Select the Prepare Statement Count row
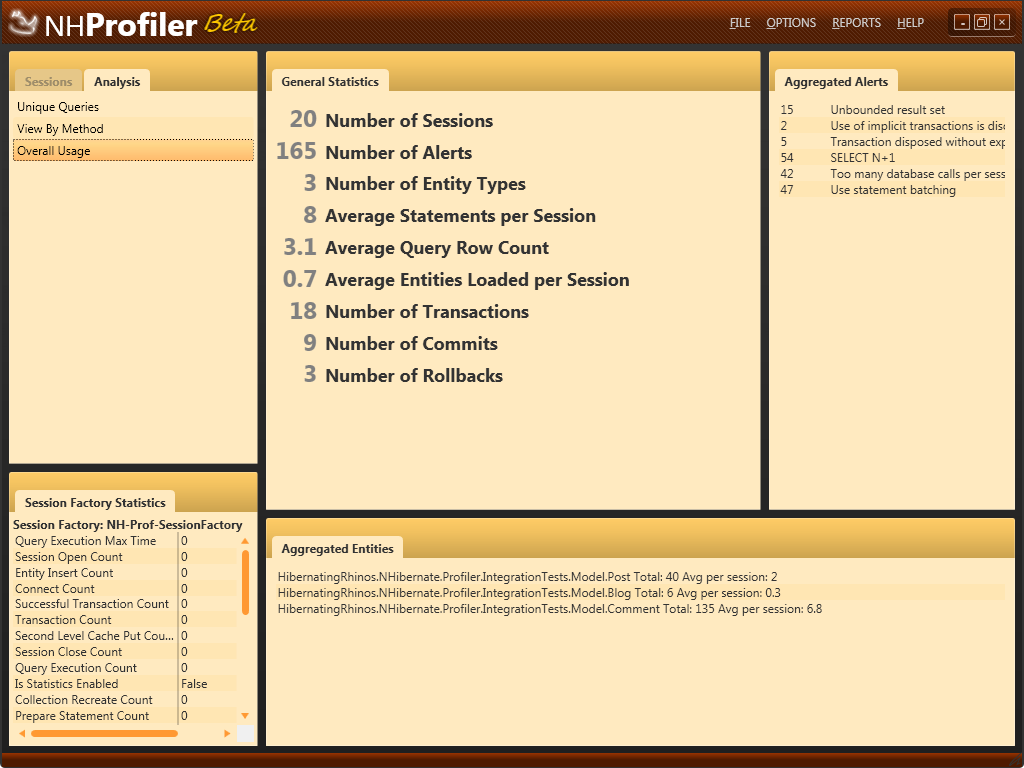 125,716
